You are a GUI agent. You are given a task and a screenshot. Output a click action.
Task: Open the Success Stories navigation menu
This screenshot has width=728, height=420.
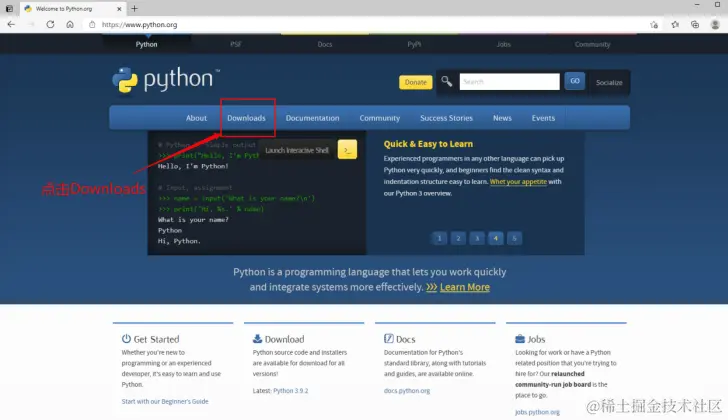pos(446,118)
